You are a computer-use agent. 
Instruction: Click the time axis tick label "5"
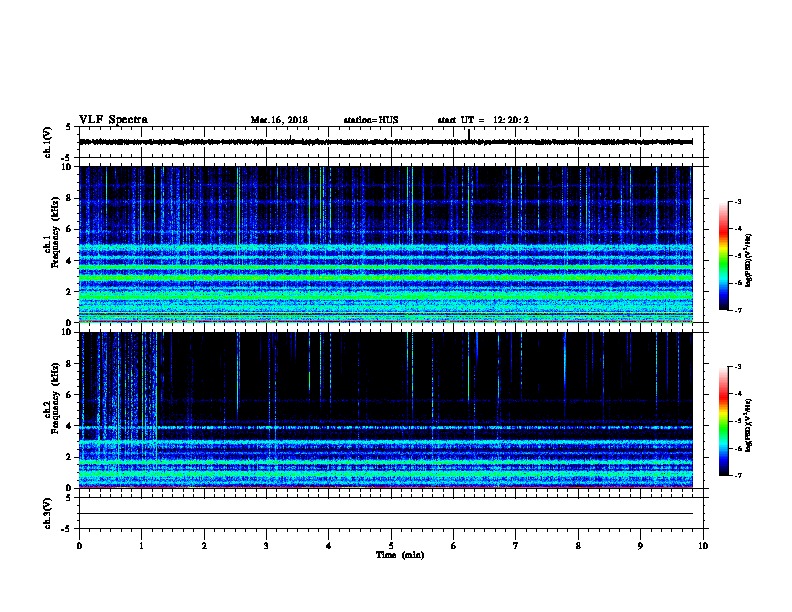[x=391, y=546]
